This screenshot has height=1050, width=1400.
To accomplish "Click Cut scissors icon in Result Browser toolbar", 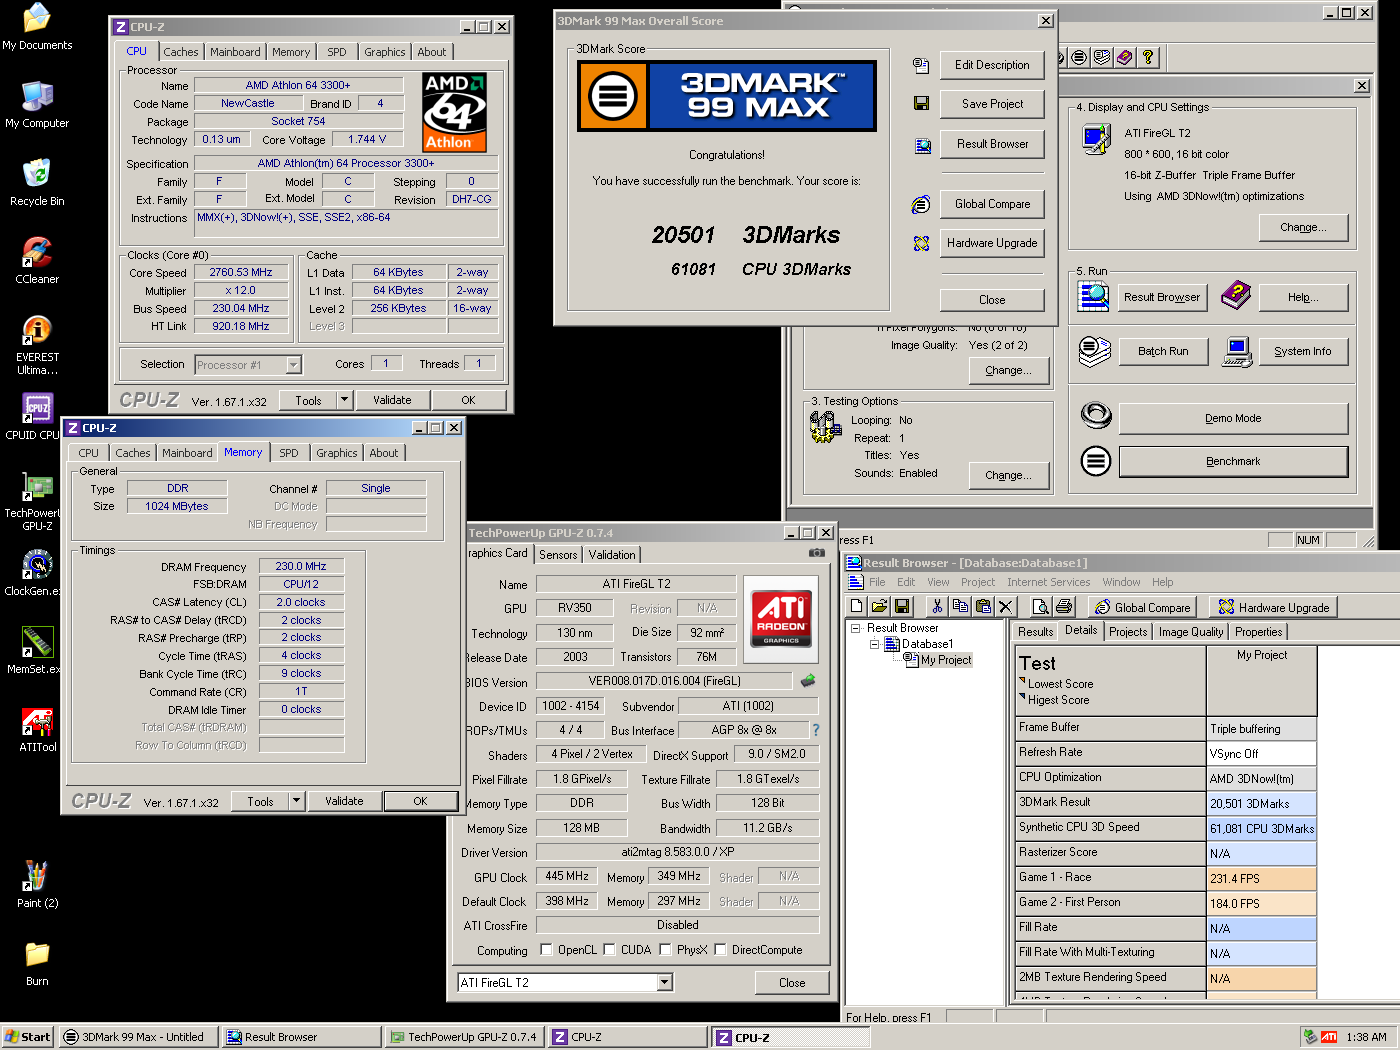I will coord(937,606).
